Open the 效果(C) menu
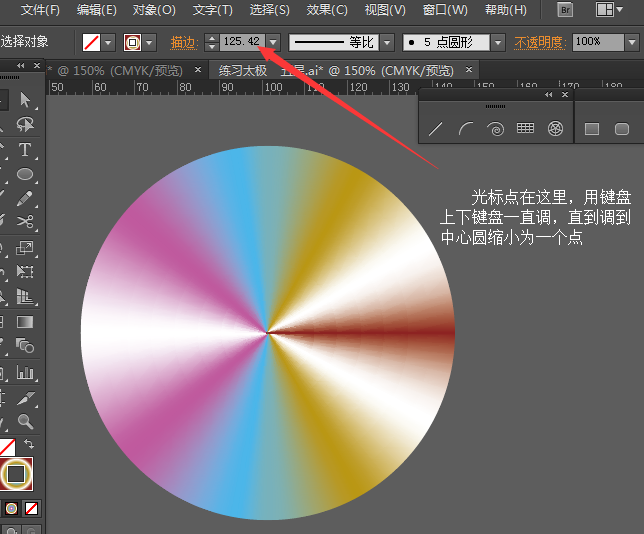The width and height of the screenshot is (644, 534). pyautogui.click(x=327, y=10)
